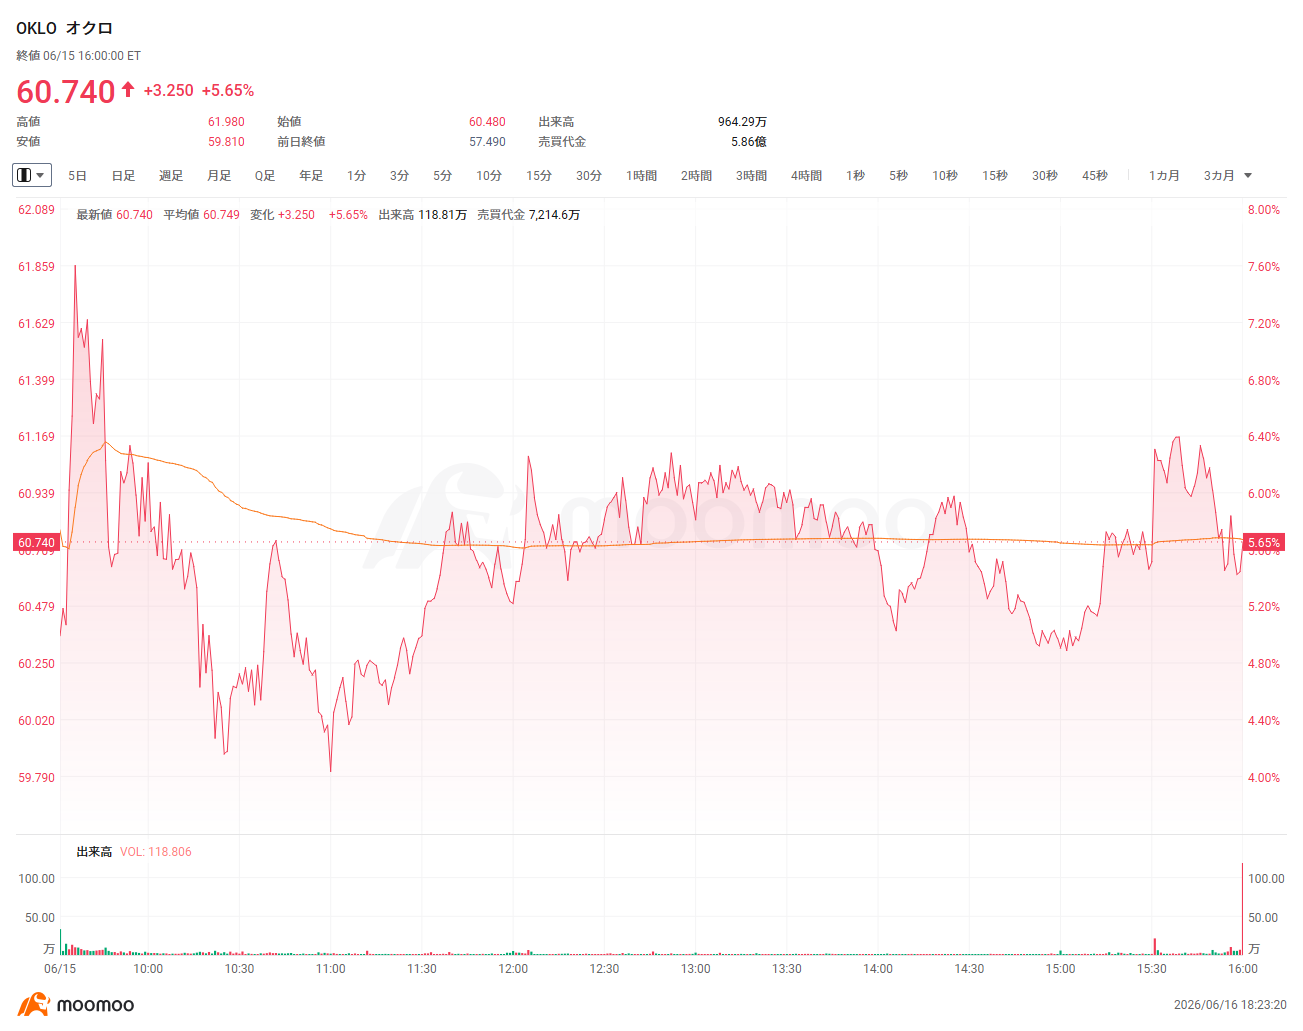Expand the more timeframes dropdown arrow
This screenshot has height=1031, width=1303.
pyautogui.click(x=1248, y=176)
